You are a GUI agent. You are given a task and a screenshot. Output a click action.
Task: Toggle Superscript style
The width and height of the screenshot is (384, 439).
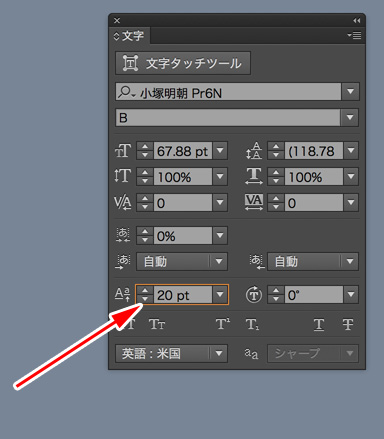pos(223,324)
